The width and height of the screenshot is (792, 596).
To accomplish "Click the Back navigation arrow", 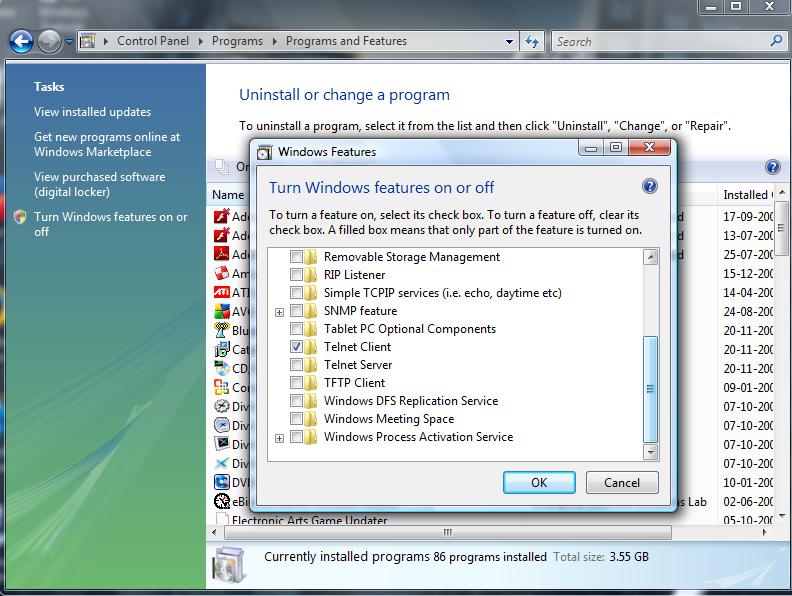I will [x=21, y=41].
